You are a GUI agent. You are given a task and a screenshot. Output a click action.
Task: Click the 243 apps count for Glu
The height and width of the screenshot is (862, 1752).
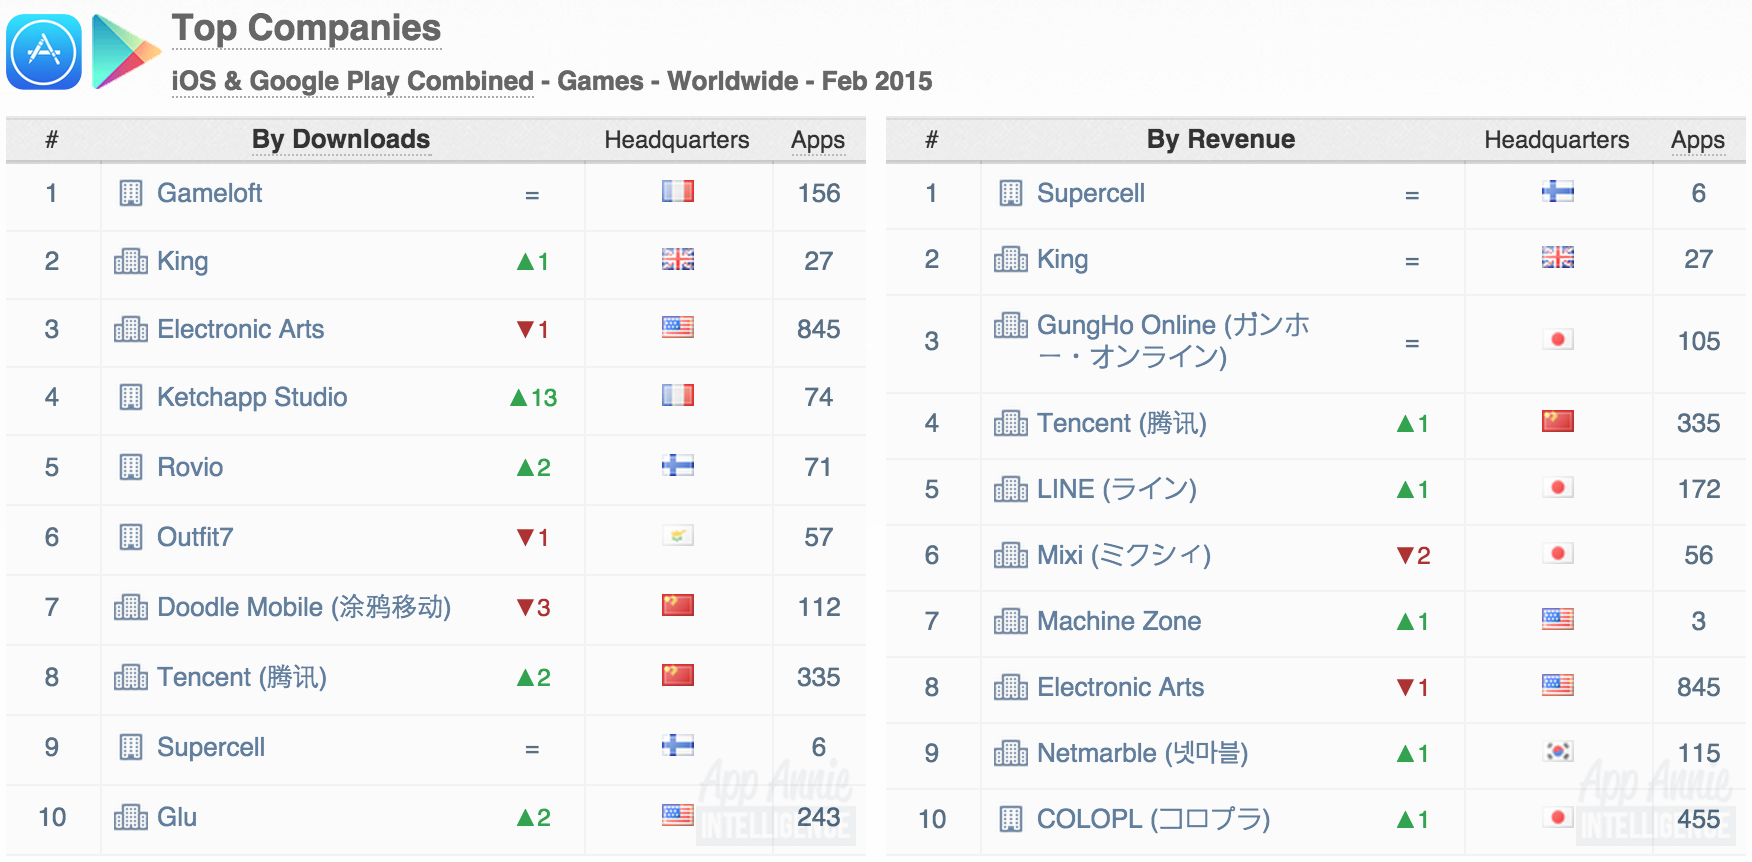(x=819, y=817)
